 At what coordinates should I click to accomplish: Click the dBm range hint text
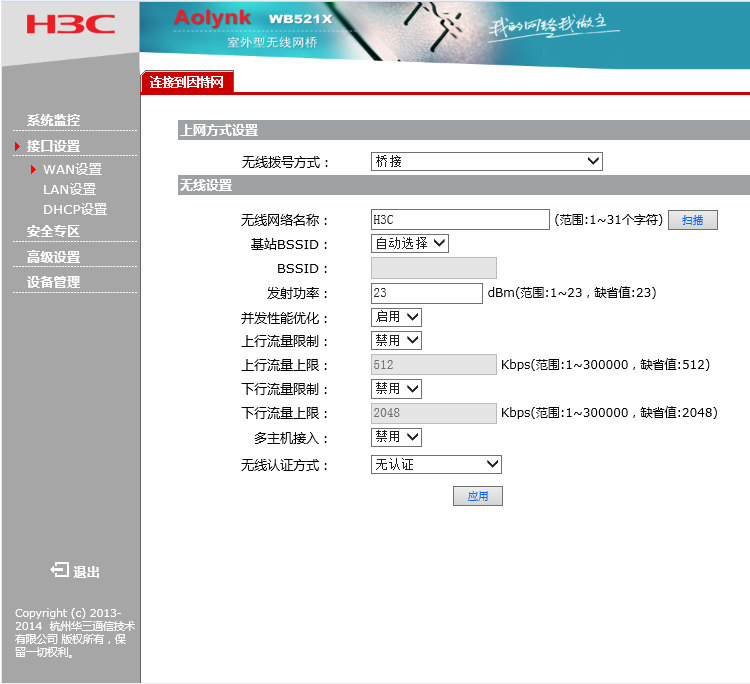(572, 293)
